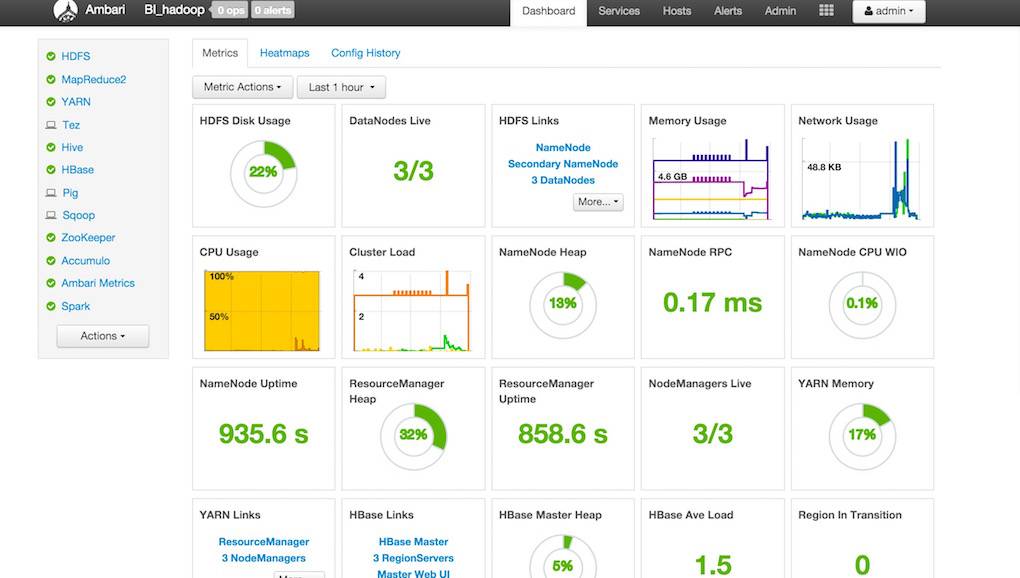Open the ZooKeeper service link

point(88,238)
